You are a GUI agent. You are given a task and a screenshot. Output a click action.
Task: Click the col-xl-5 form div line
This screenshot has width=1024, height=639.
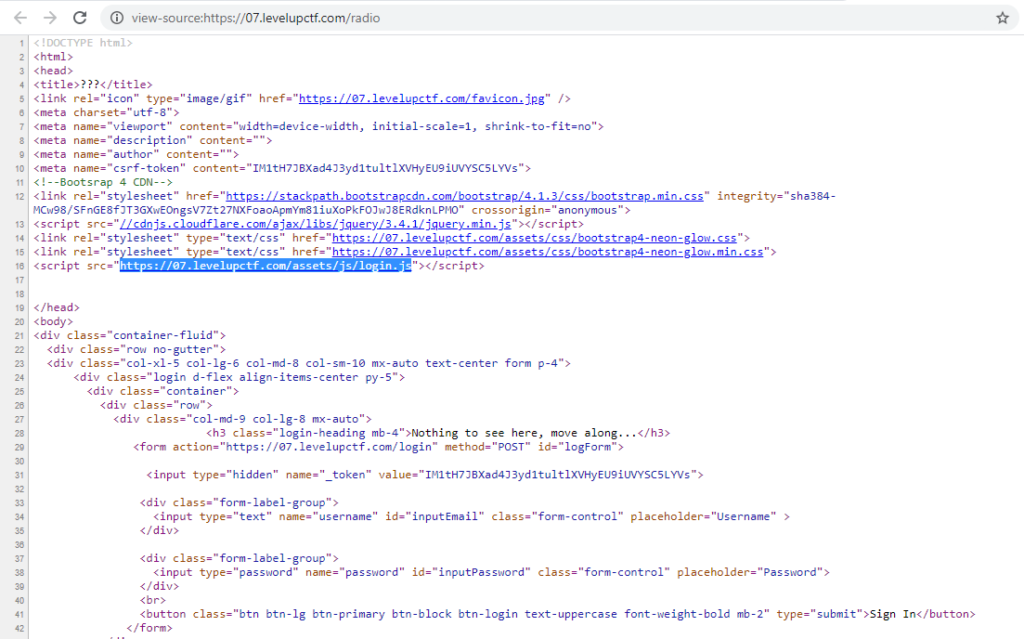(x=309, y=363)
